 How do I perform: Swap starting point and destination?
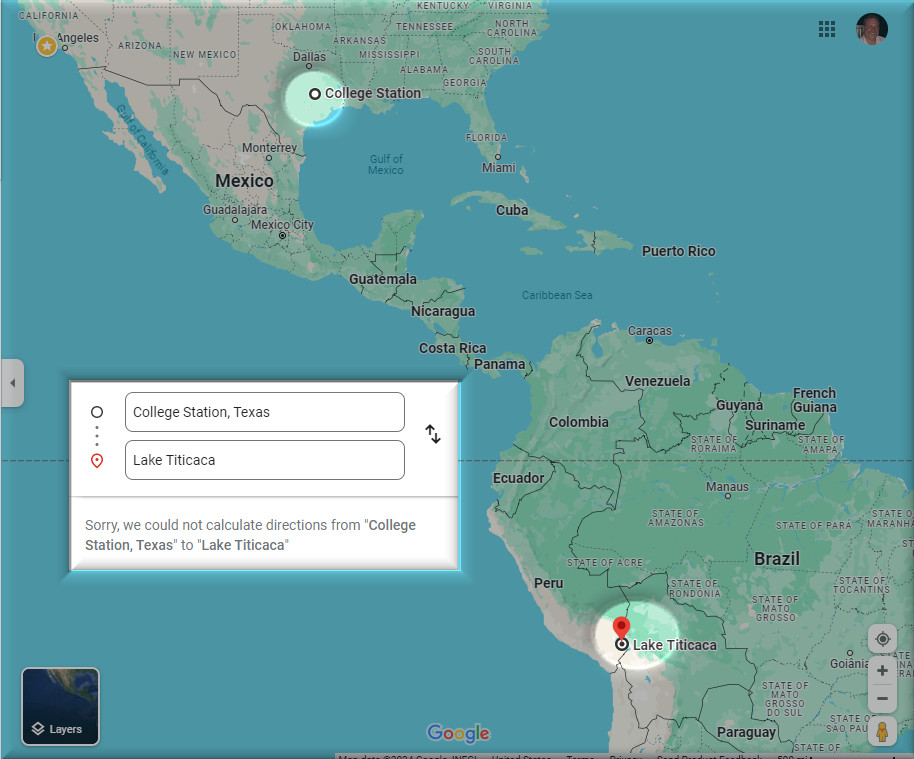click(x=432, y=434)
